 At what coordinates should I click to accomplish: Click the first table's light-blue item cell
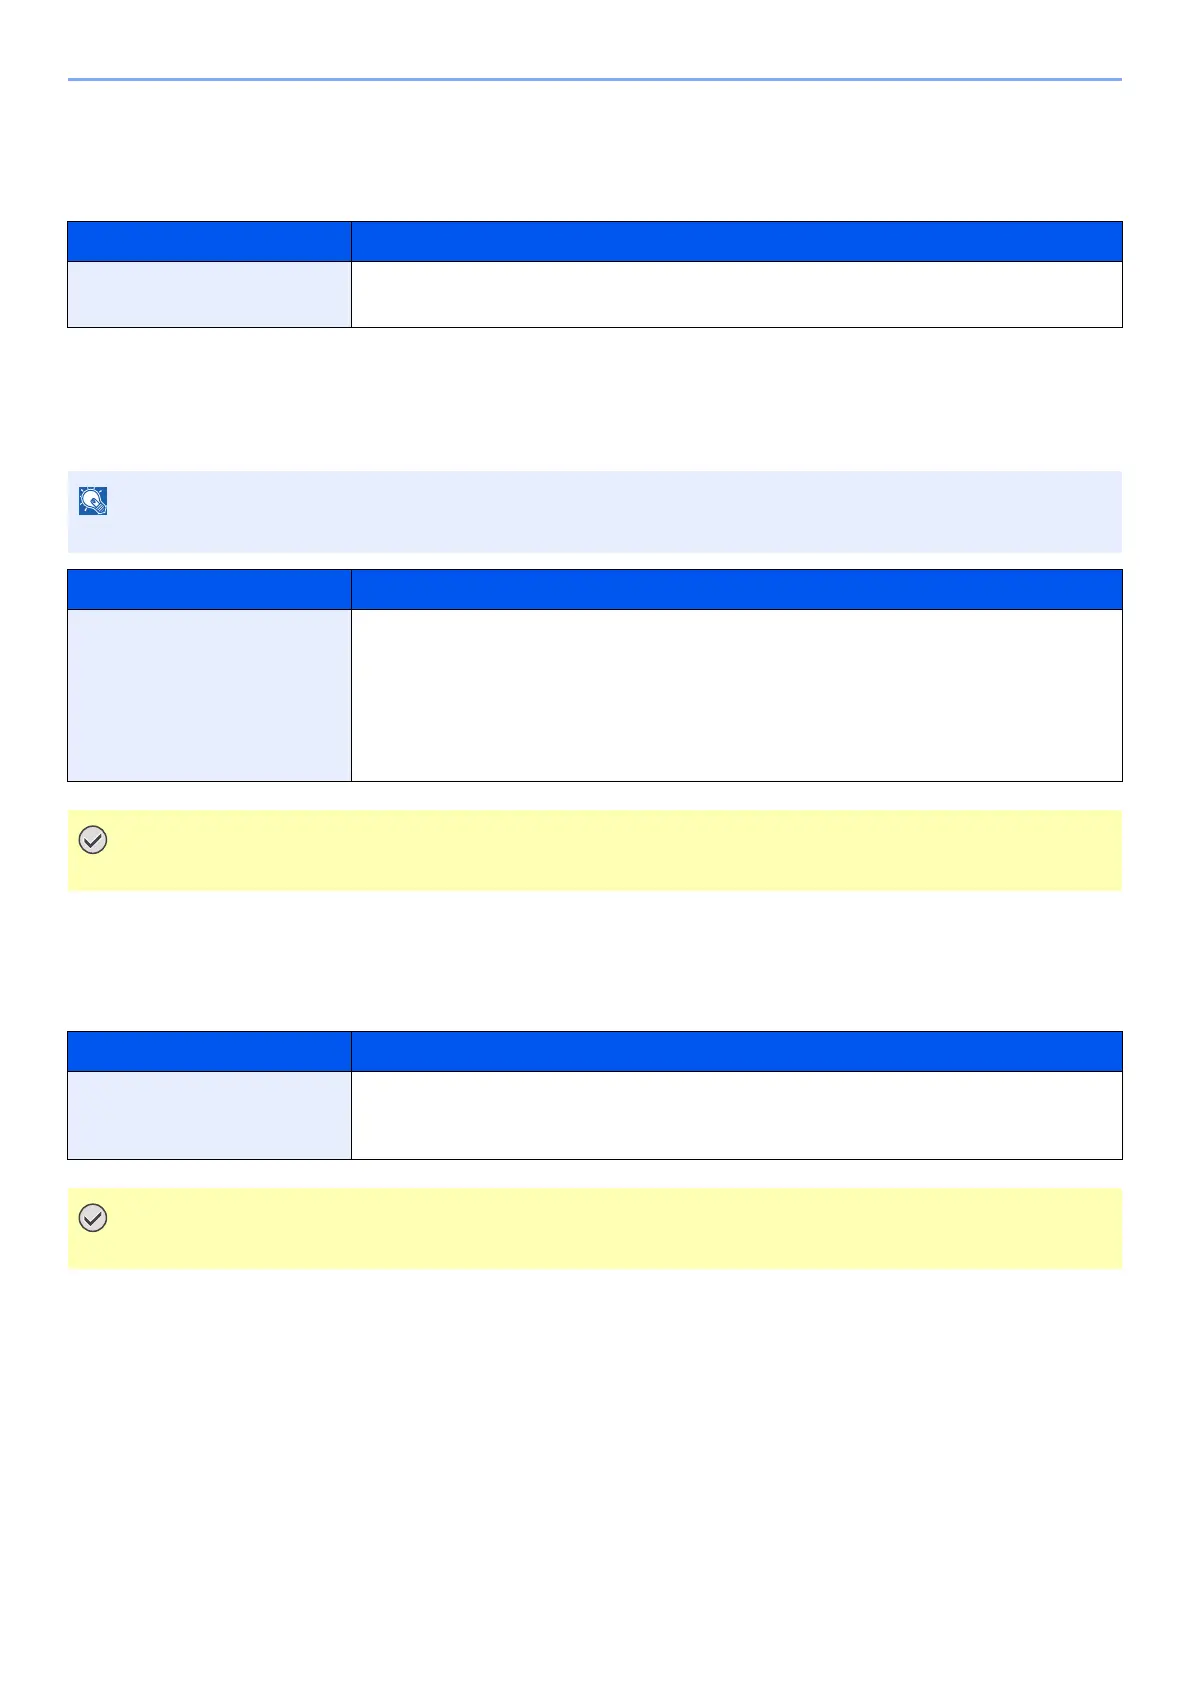coord(209,294)
